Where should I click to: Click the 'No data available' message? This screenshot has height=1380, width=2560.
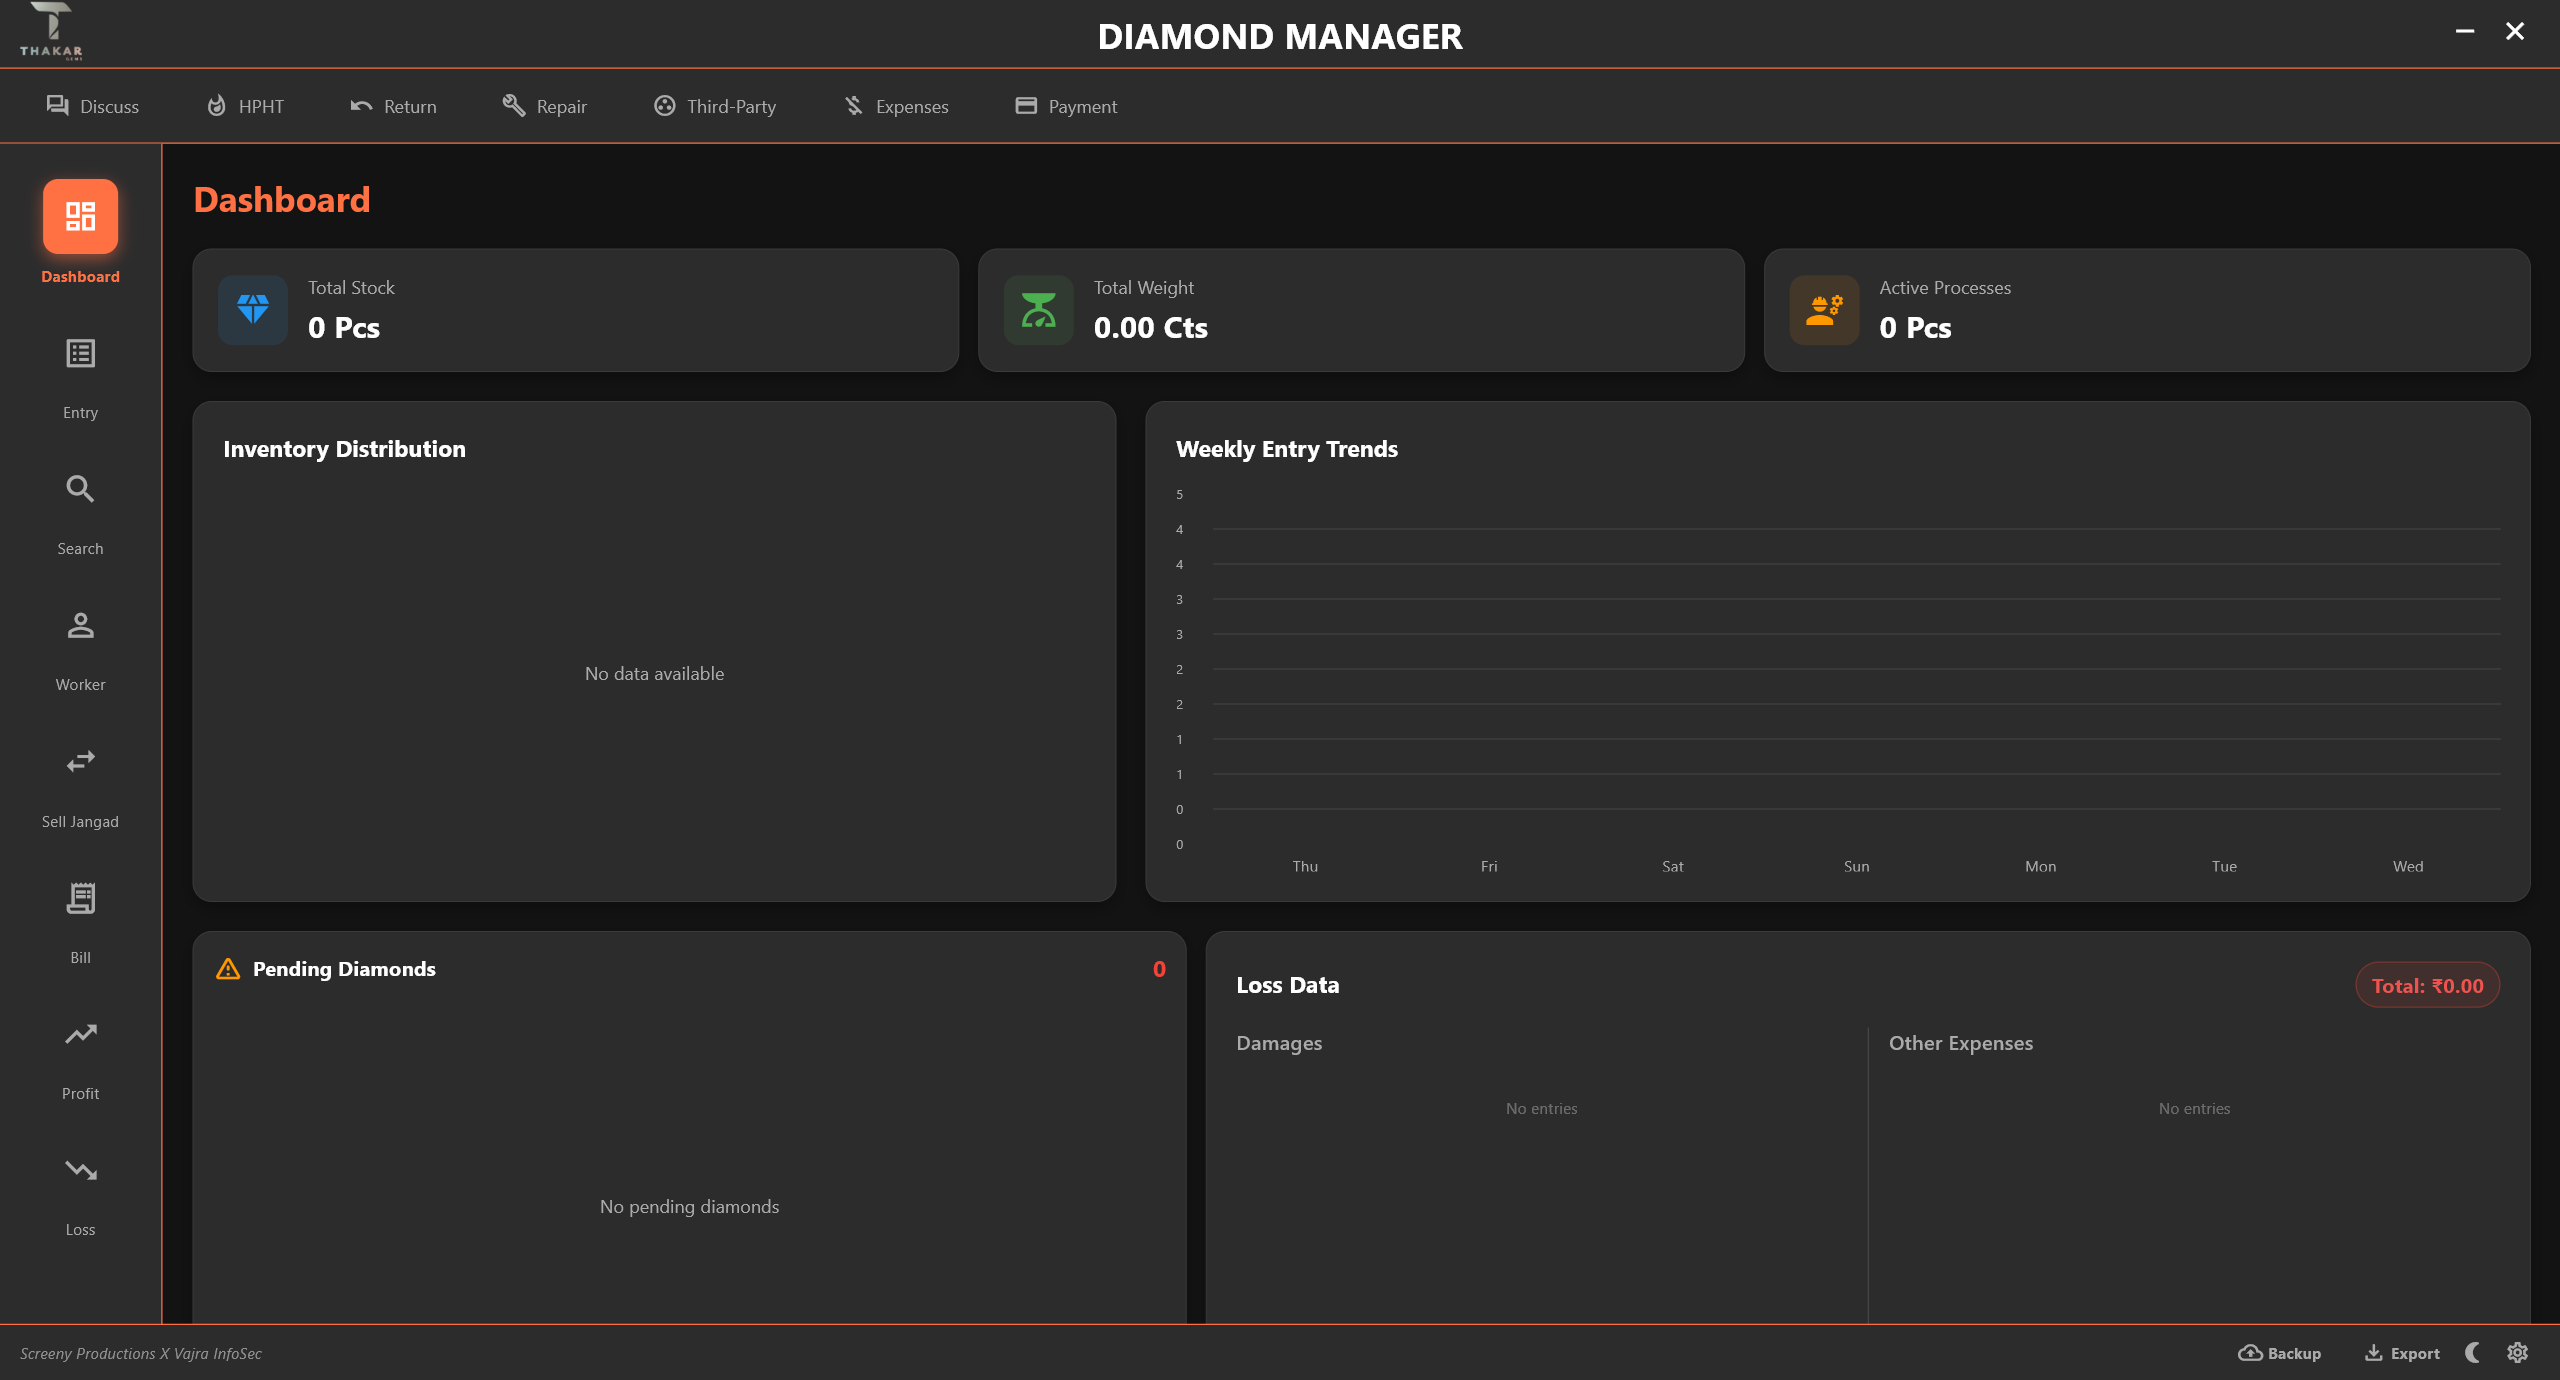654,674
